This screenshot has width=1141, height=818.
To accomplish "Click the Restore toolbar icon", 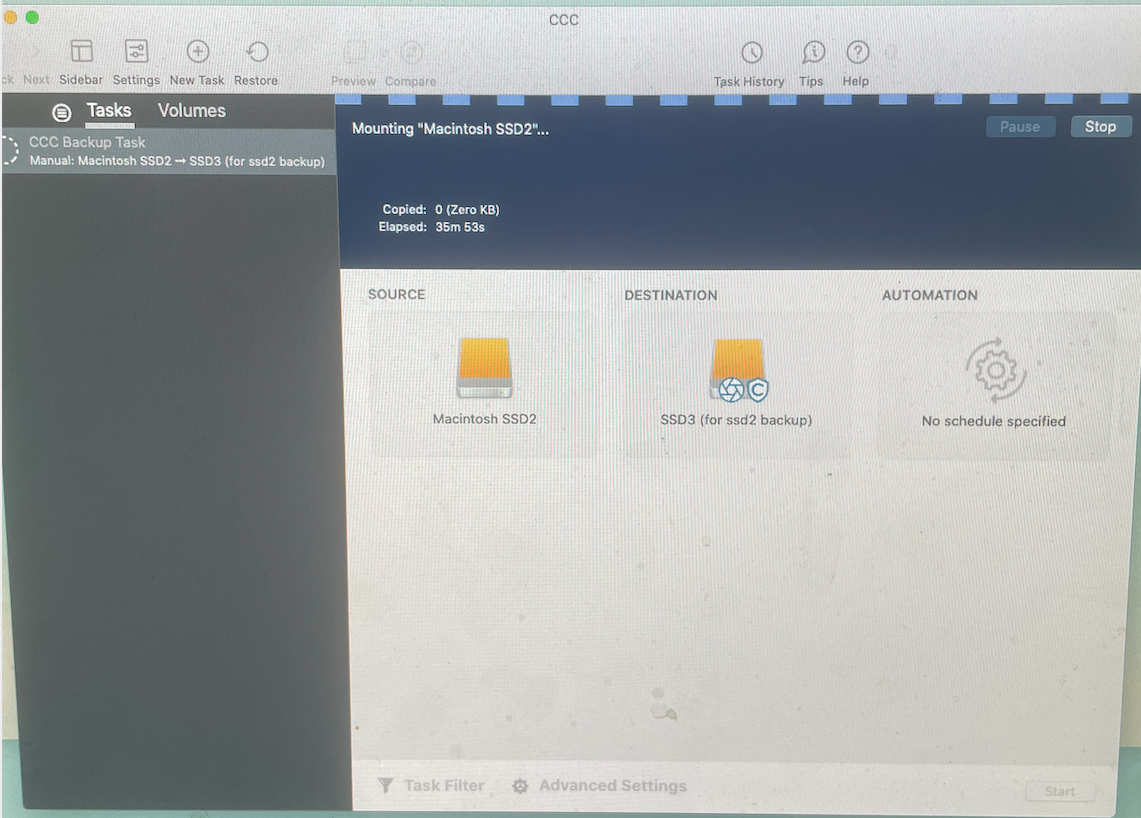I will click(256, 52).
